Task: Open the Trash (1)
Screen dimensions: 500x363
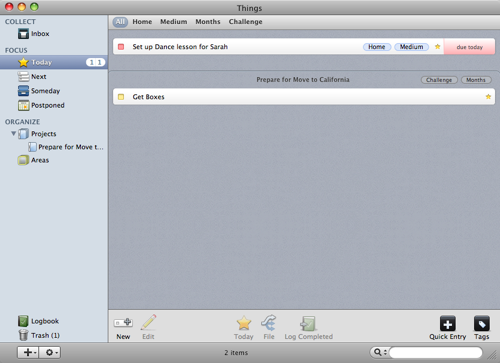Action: [x=39, y=335]
